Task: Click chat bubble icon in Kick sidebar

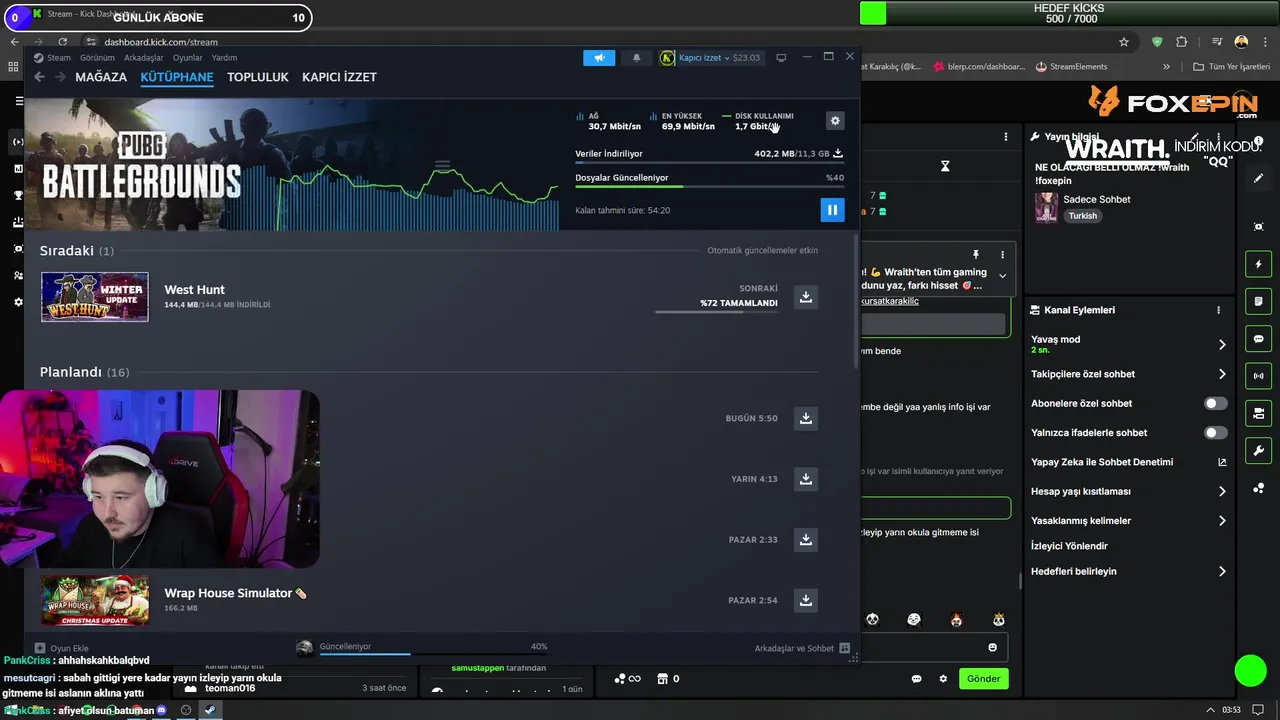Action: tap(1258, 339)
